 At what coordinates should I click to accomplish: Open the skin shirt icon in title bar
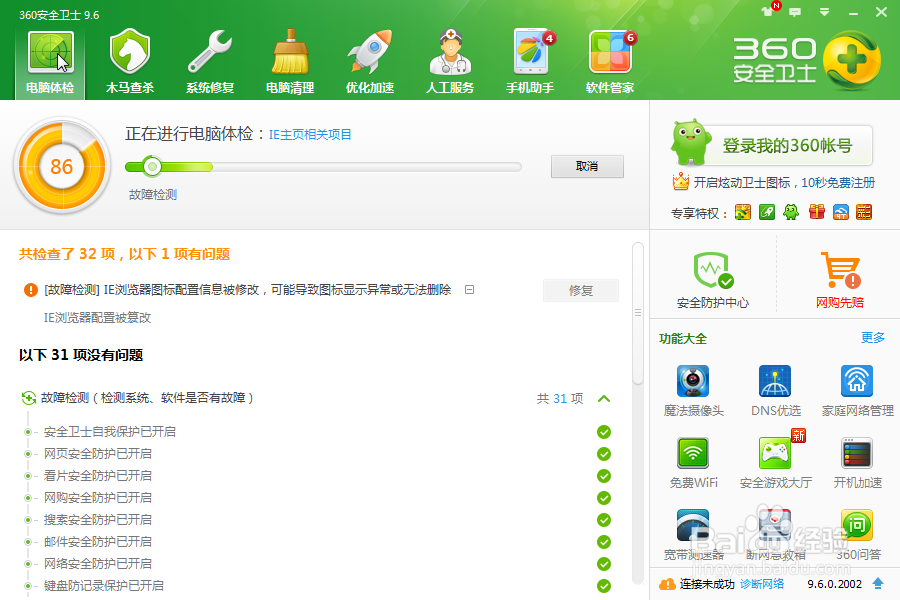coord(767,11)
